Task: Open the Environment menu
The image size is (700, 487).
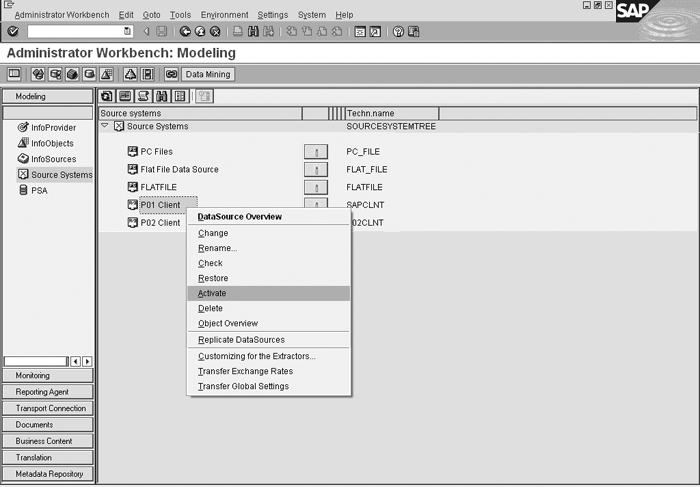Action: pyautogui.click(x=225, y=15)
